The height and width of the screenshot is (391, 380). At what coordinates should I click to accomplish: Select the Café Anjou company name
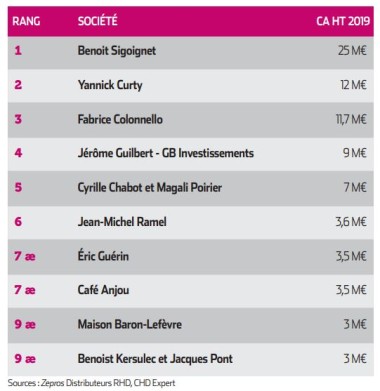pyautogui.click(x=103, y=290)
